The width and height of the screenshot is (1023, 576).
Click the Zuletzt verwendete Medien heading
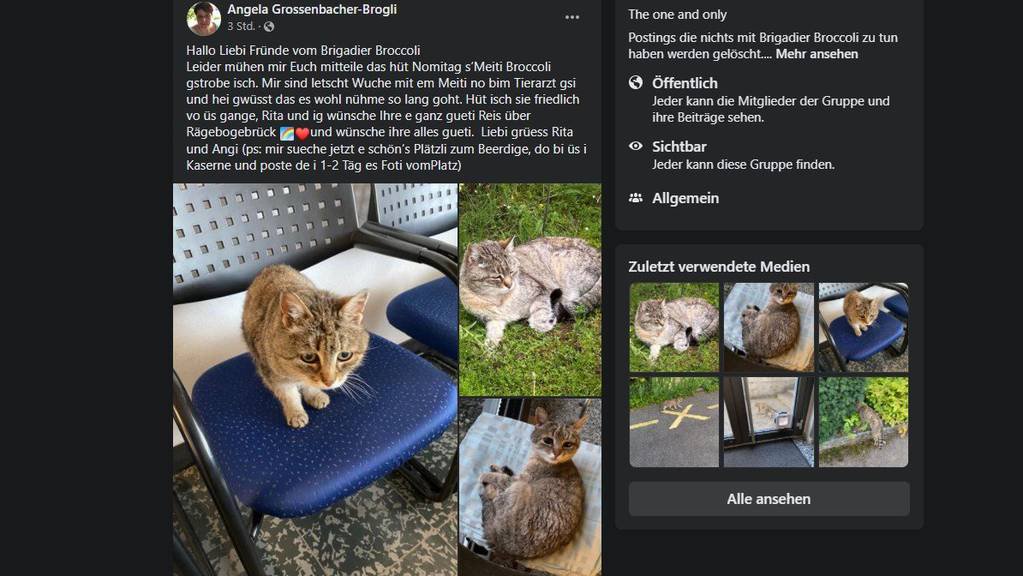point(719,267)
